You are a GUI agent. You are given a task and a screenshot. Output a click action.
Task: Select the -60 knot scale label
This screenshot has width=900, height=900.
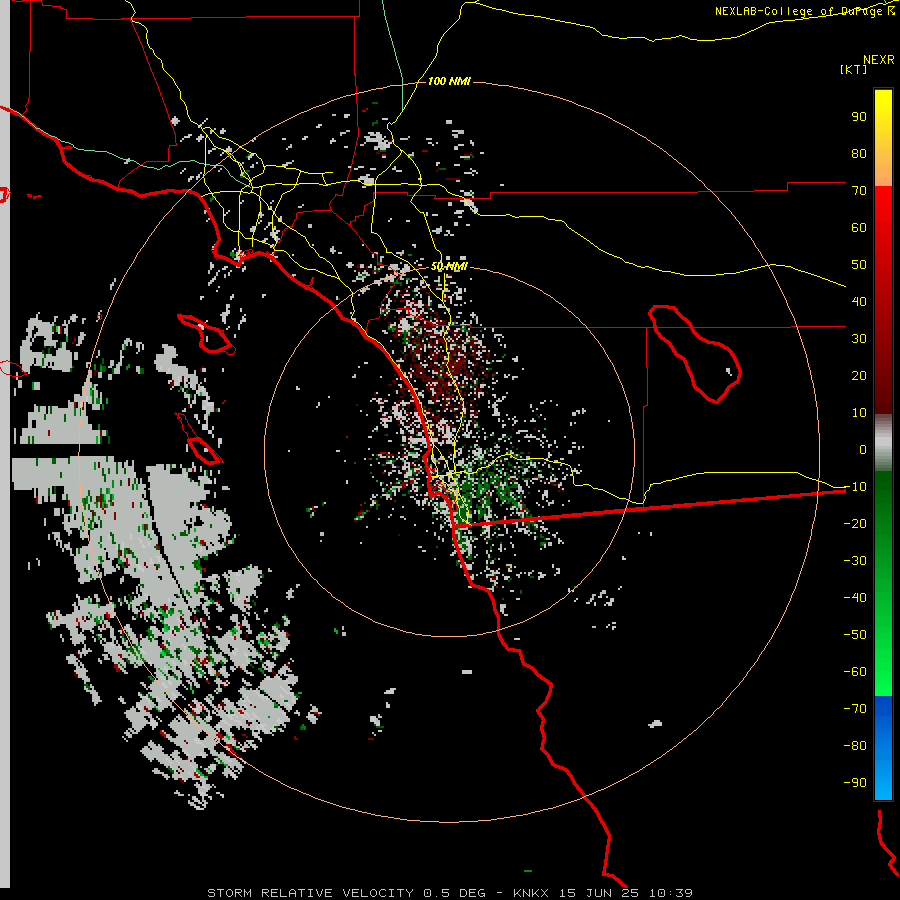(855, 672)
